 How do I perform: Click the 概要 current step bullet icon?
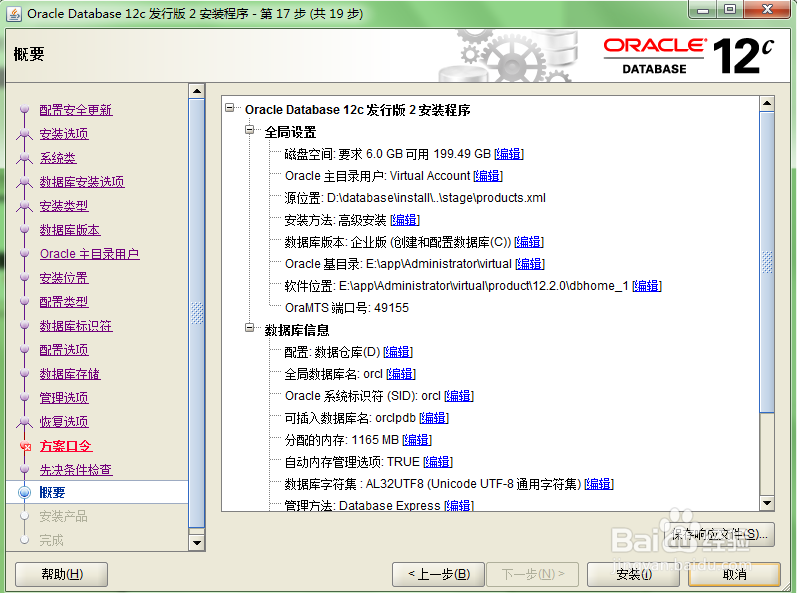(24, 492)
